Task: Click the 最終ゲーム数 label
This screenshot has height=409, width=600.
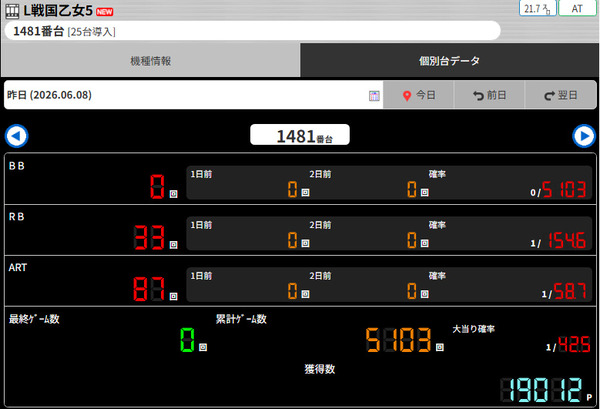Action: coord(34,319)
